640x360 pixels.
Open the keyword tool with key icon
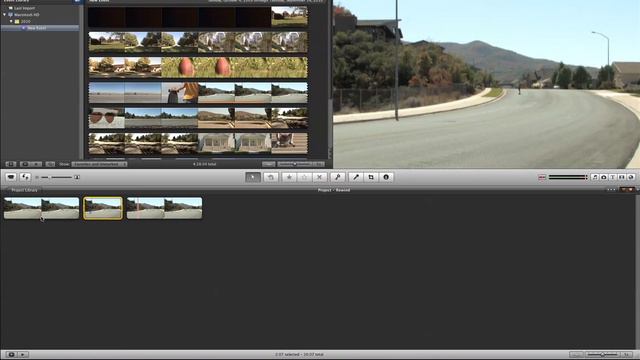338,177
